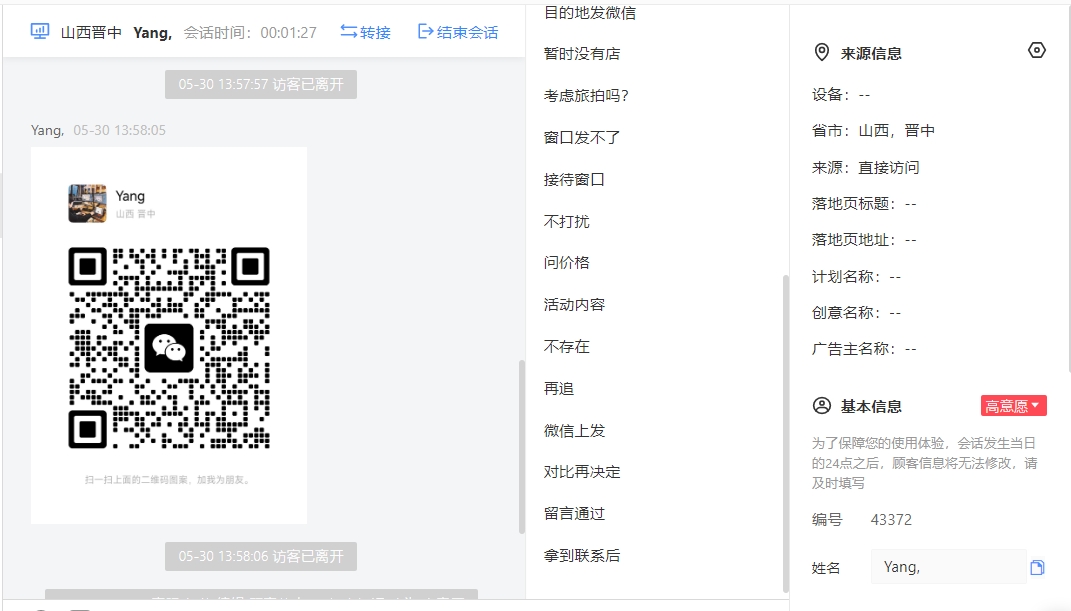
Task: Select quick reply 不打扰
Action: [x=566, y=221]
